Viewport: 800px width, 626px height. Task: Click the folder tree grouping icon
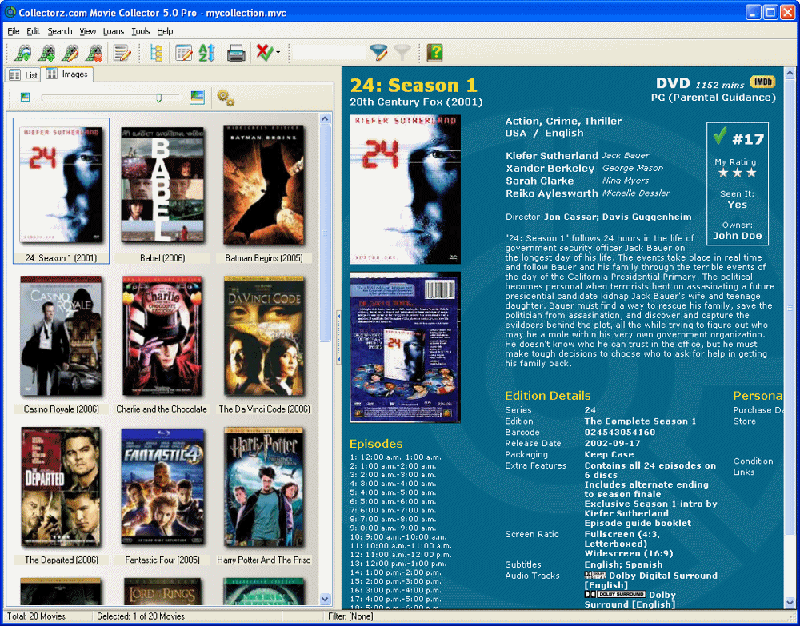[x=156, y=53]
